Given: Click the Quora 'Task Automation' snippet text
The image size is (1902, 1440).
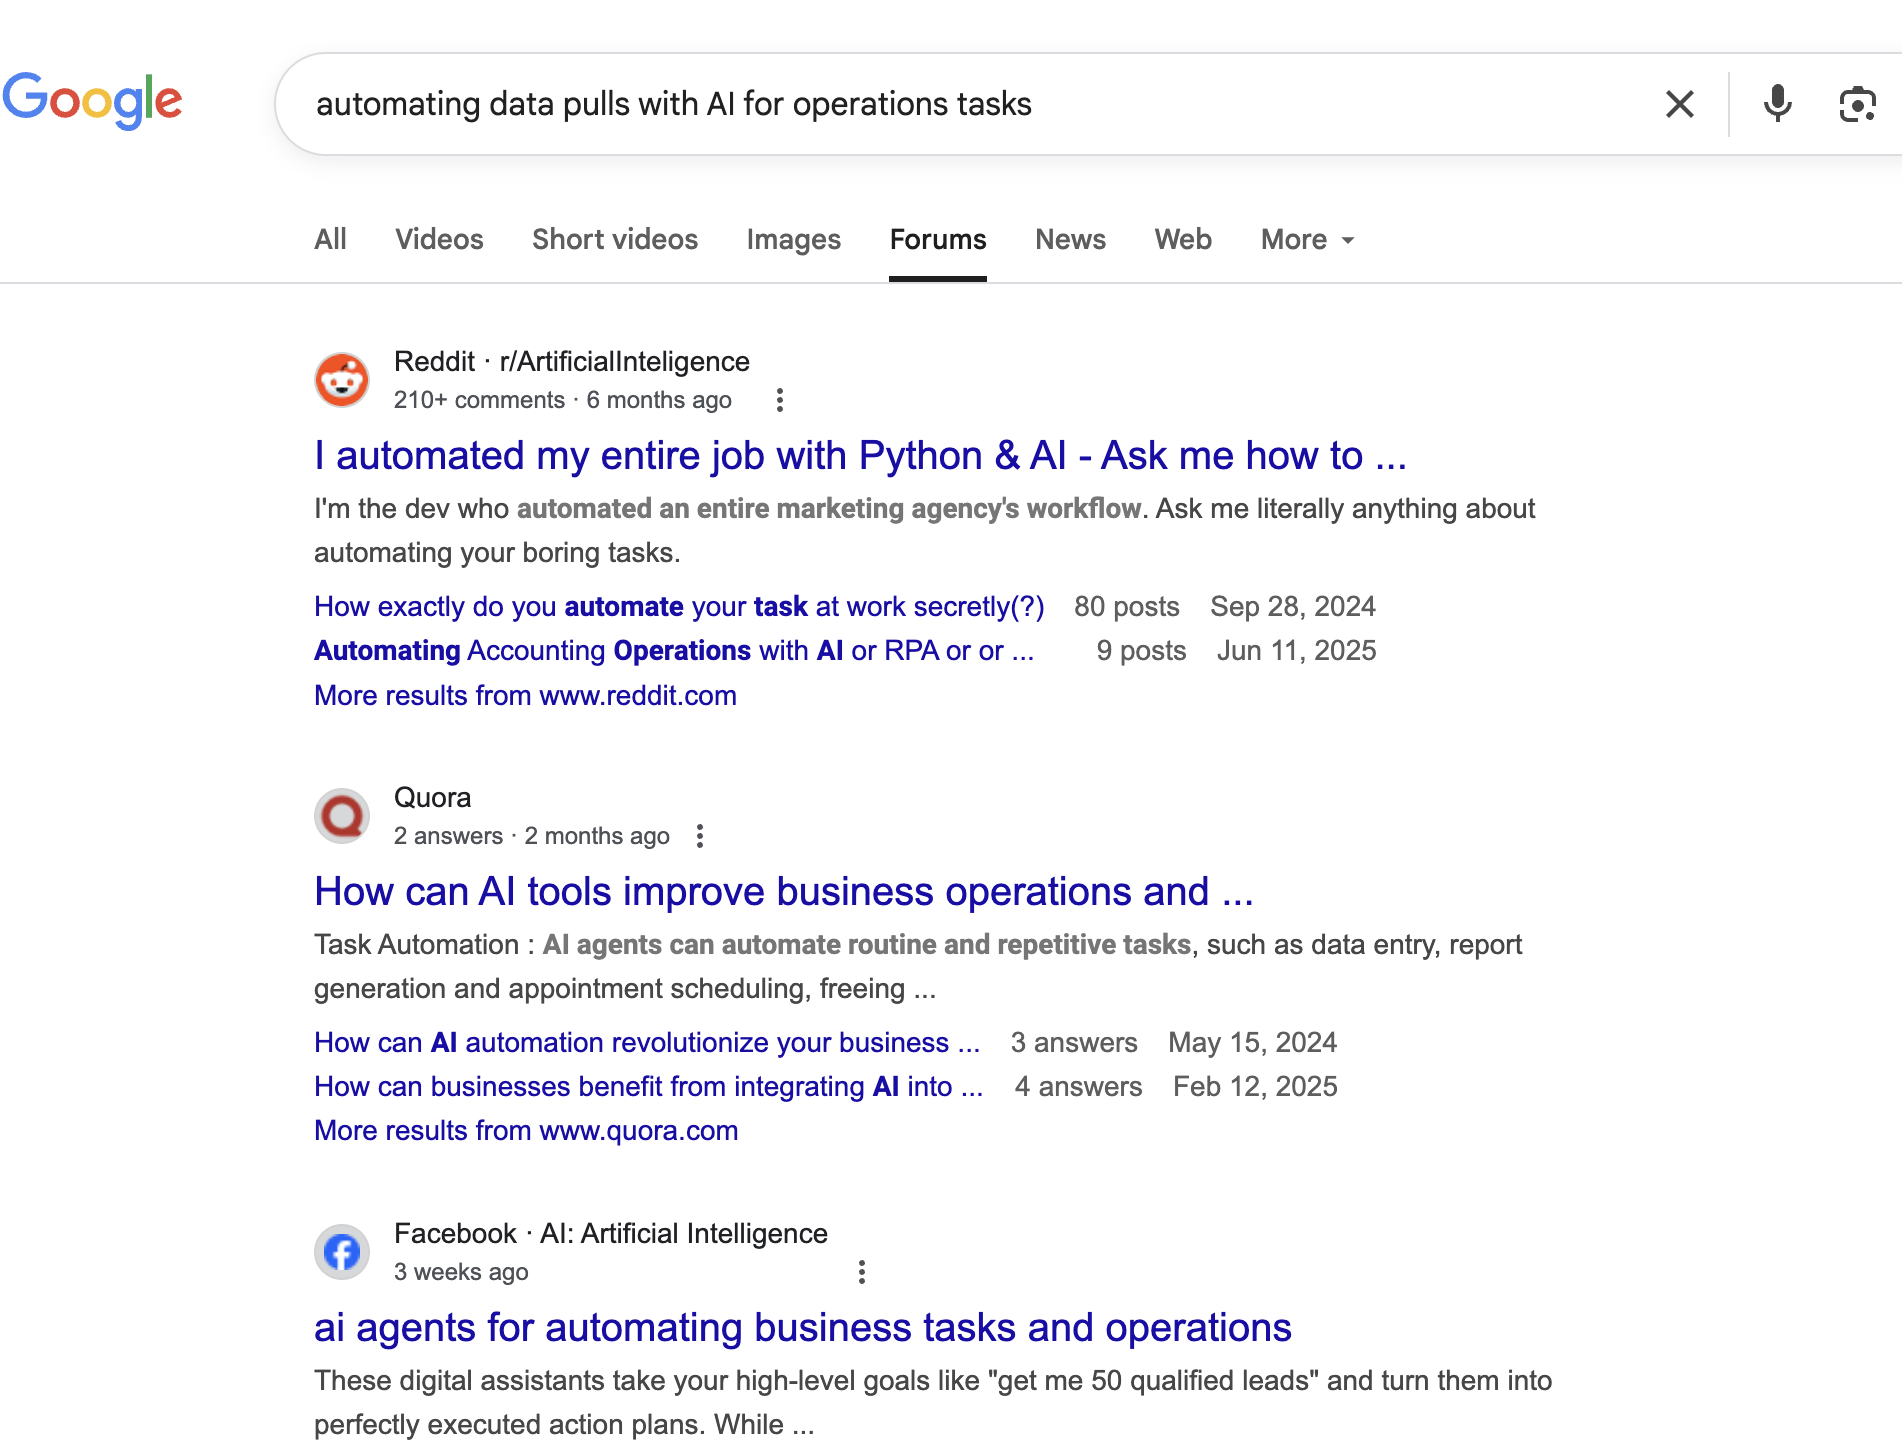Looking at the screenshot, I should click(x=918, y=967).
